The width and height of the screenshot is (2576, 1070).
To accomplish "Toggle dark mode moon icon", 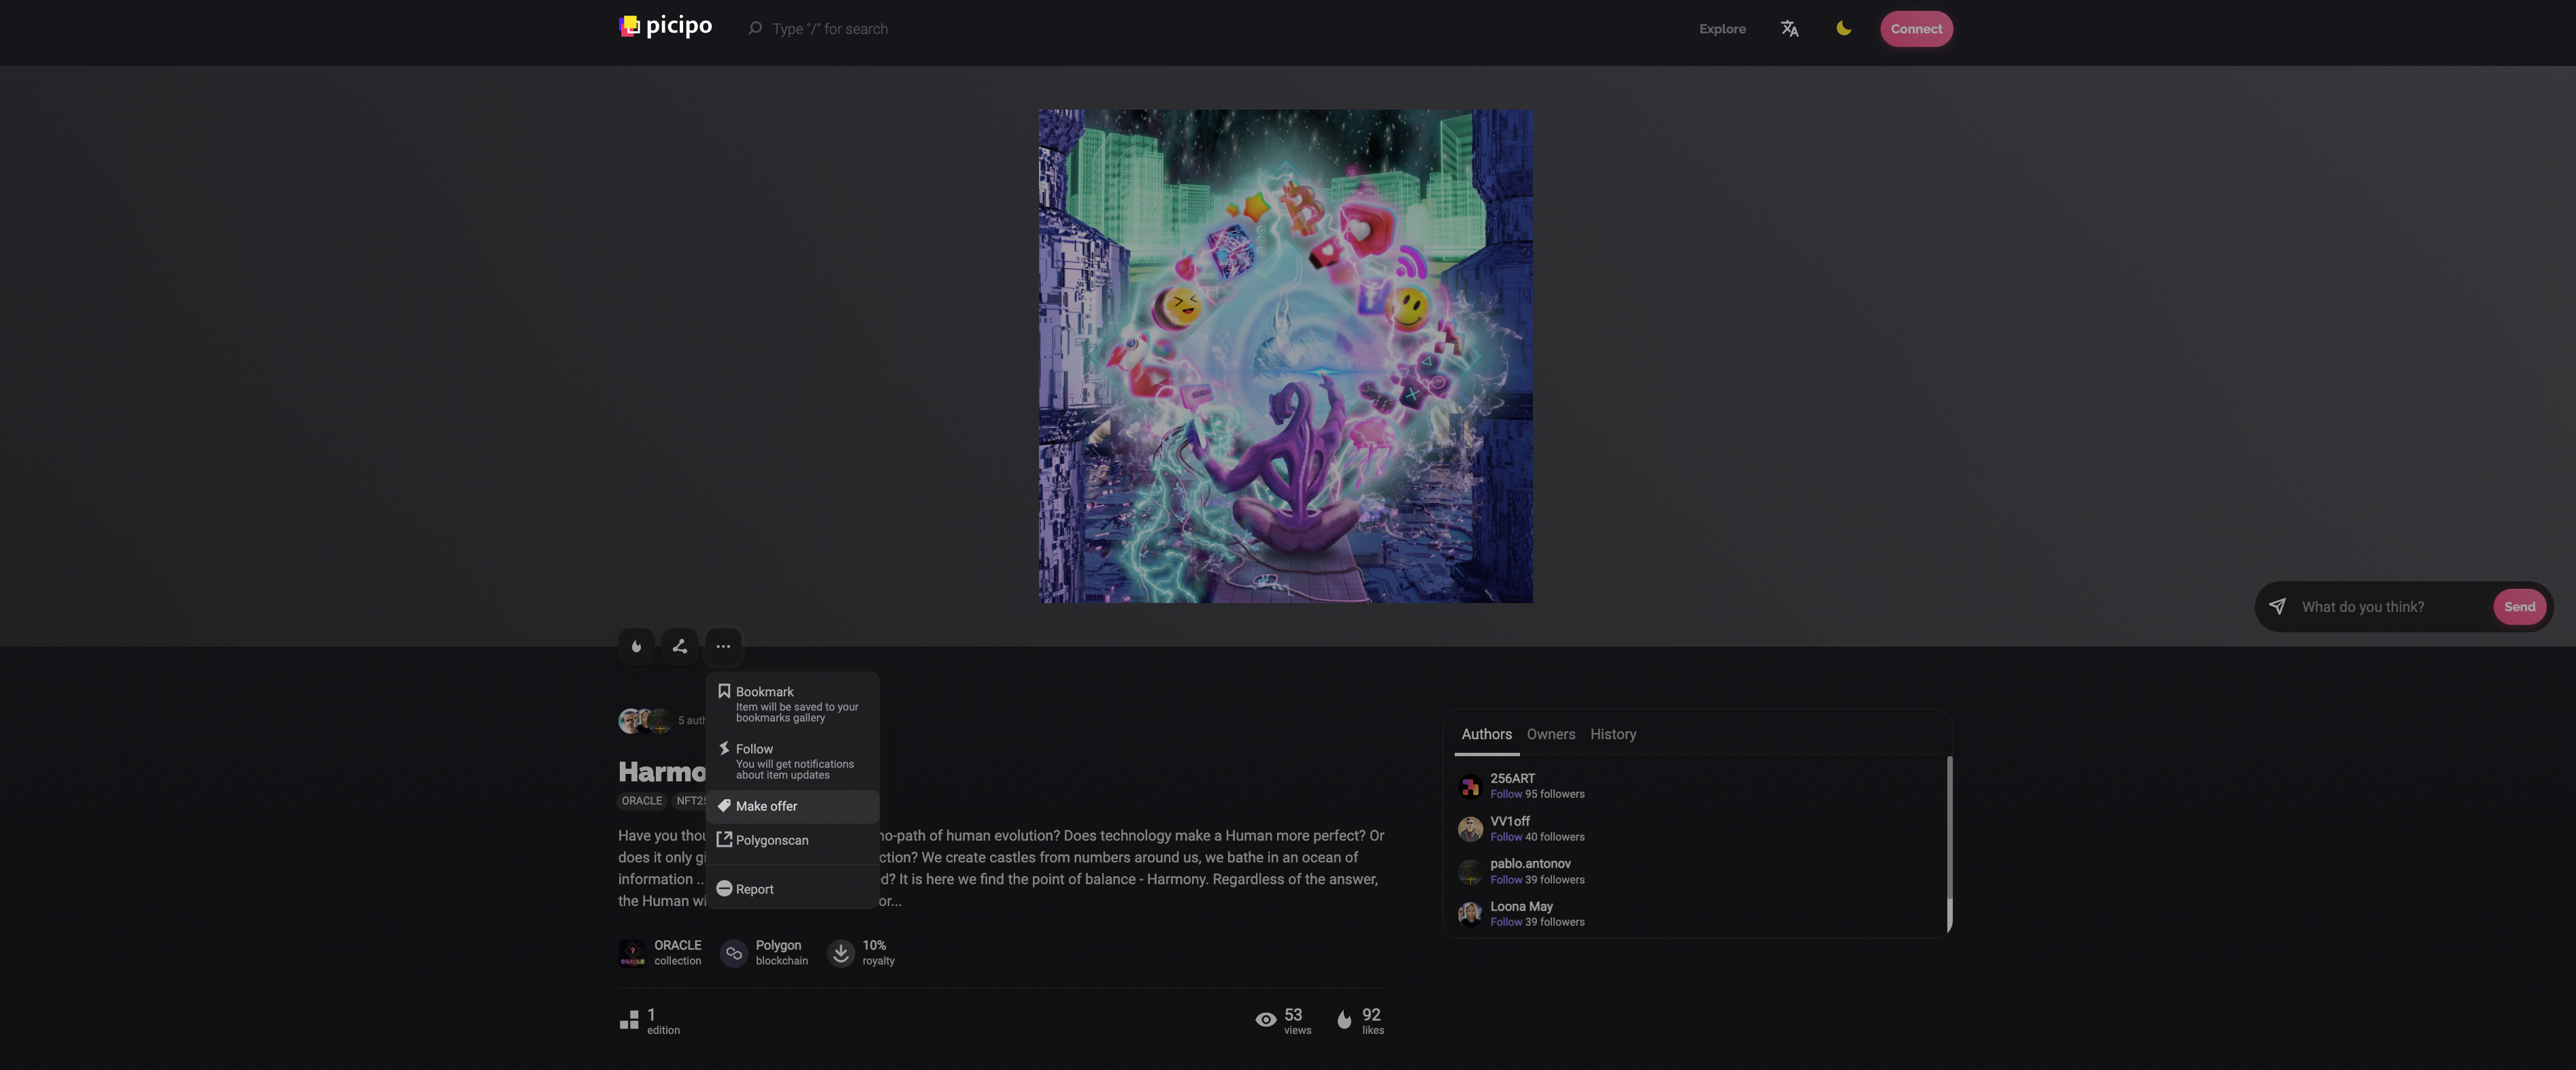I will [x=1843, y=28].
